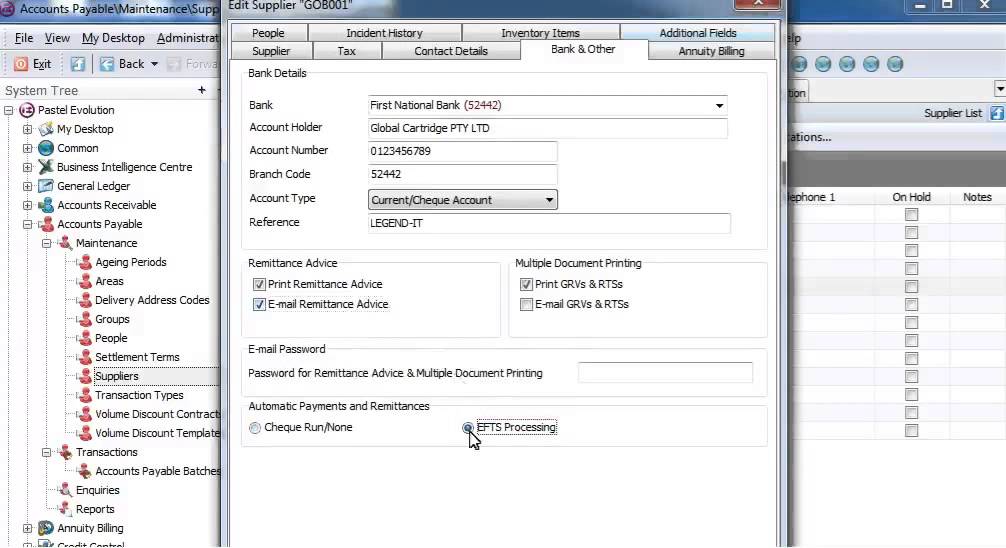This screenshot has width=1006, height=548.
Task: Collapse the Accounts Payable node
Action: pyautogui.click(x=28, y=224)
